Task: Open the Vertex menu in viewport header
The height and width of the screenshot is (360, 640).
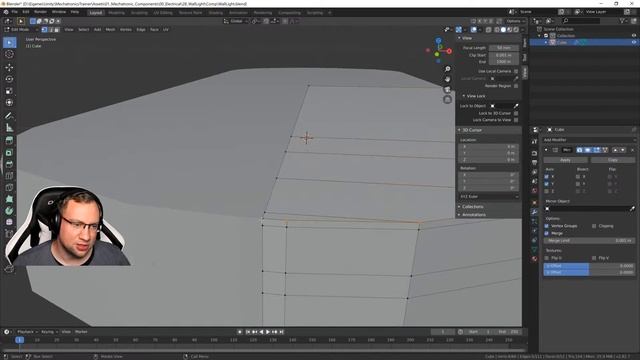Action: click(x=126, y=30)
